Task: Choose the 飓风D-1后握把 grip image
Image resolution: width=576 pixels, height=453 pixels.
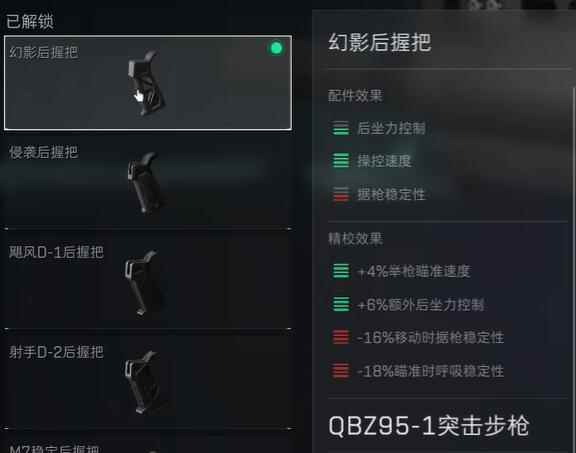Action: (x=141, y=283)
